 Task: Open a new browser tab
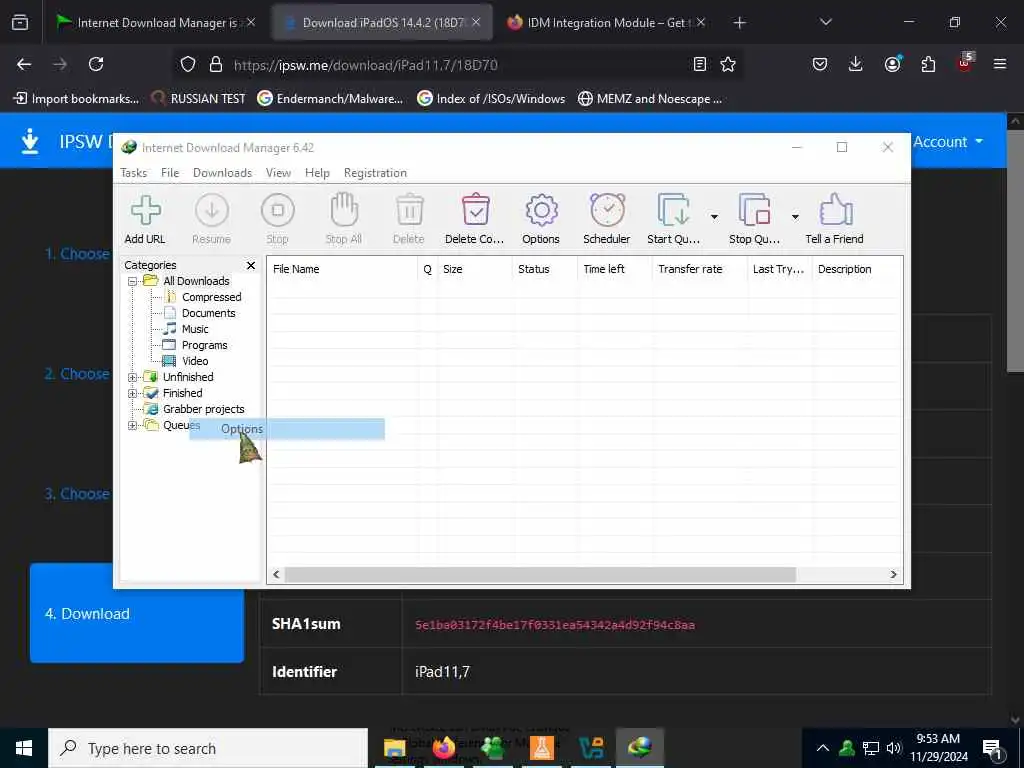pyautogui.click(x=739, y=23)
